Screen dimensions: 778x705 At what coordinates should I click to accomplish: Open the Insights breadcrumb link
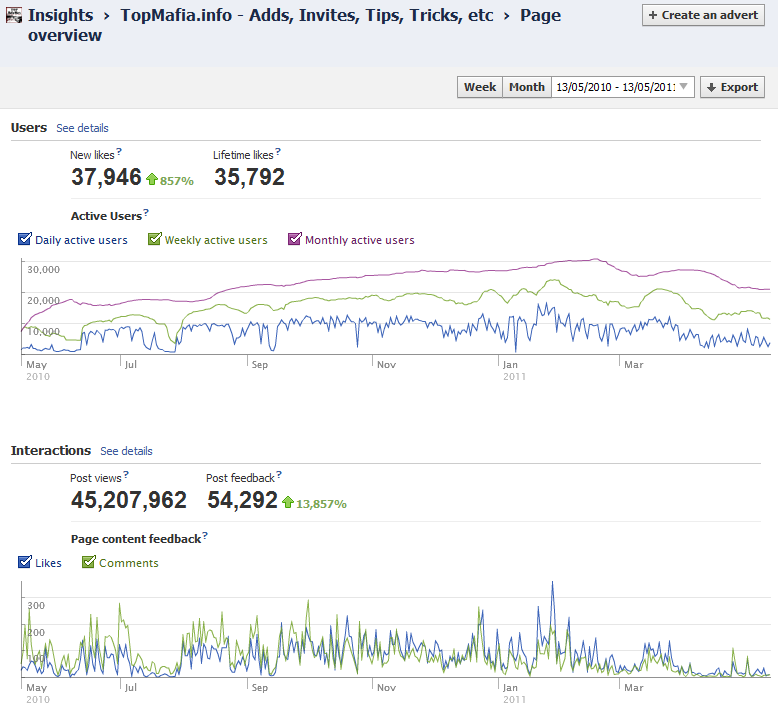pos(60,15)
